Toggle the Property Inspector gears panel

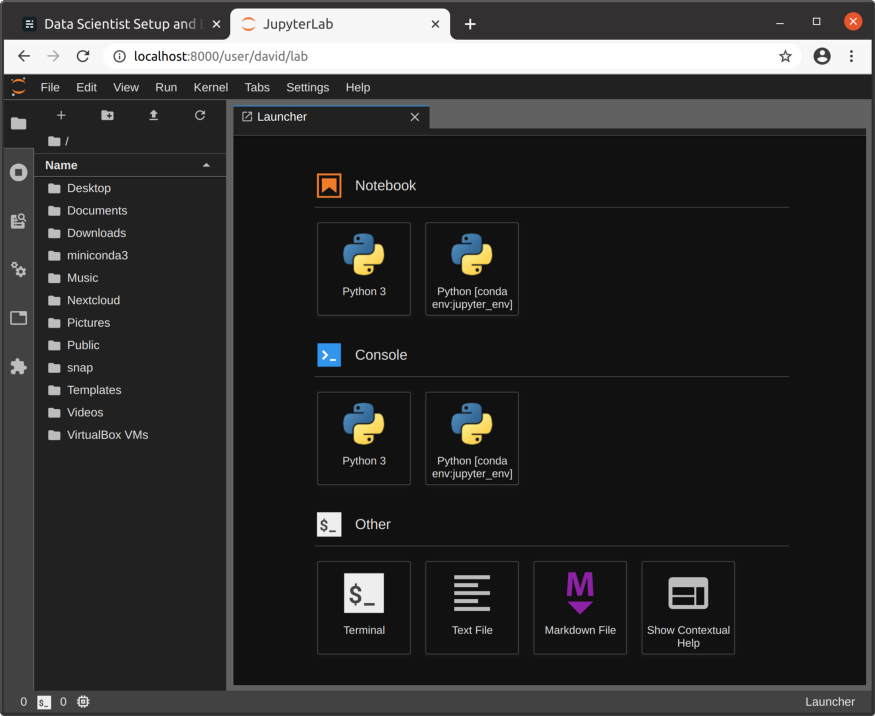pyautogui.click(x=18, y=269)
